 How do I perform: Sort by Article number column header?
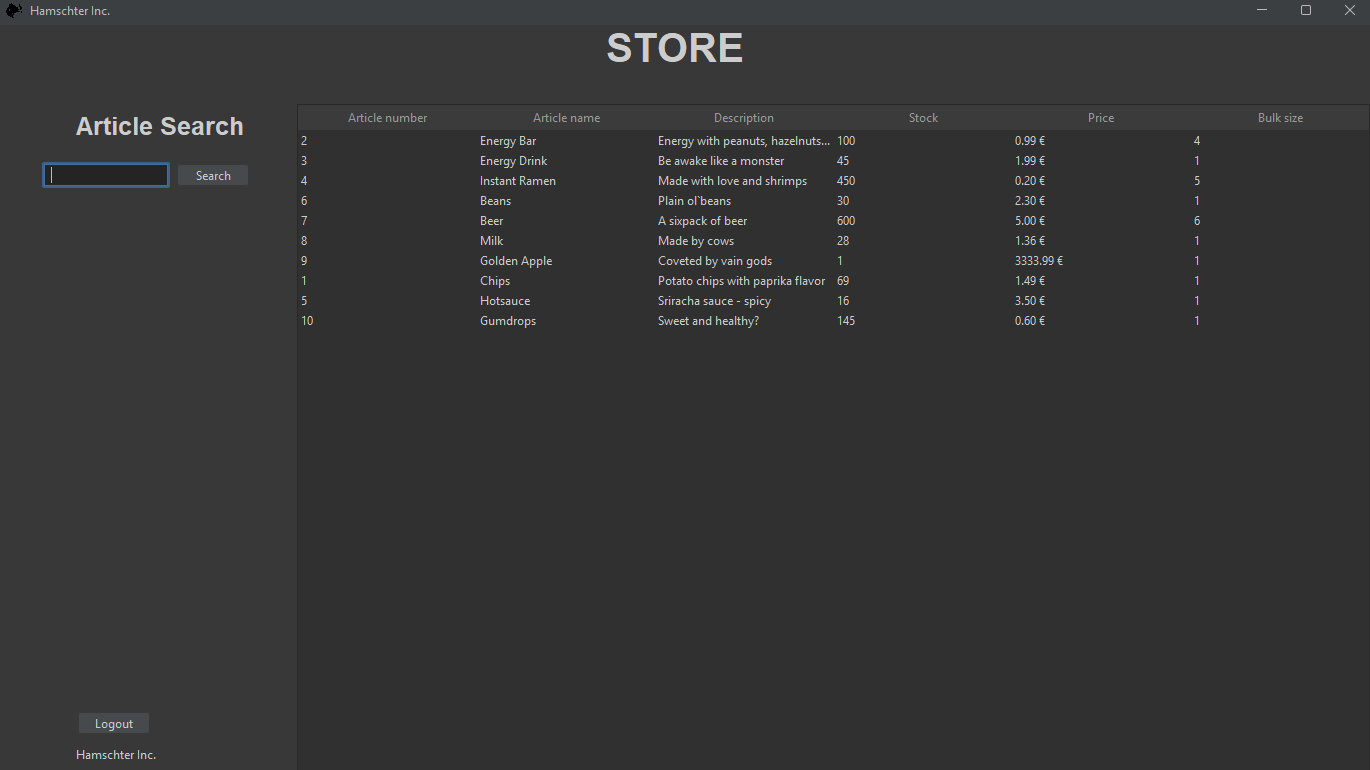click(387, 118)
